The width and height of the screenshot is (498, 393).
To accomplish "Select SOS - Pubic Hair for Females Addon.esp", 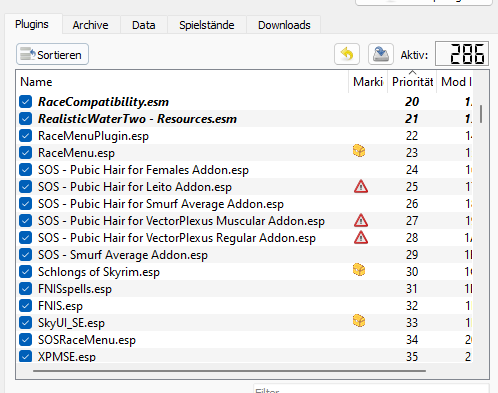I will (x=143, y=170).
